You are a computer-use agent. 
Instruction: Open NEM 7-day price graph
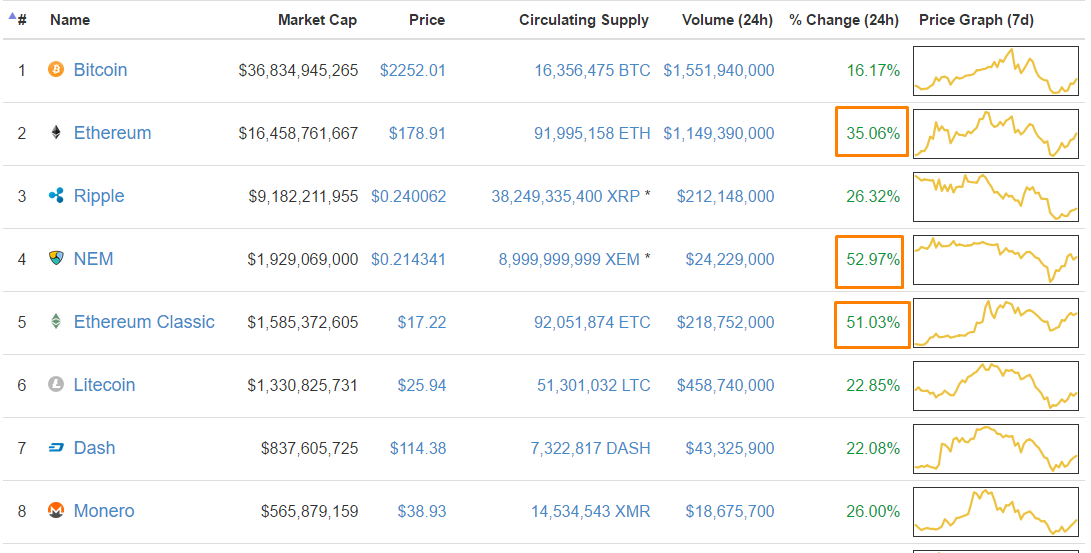pyautogui.click(x=996, y=259)
